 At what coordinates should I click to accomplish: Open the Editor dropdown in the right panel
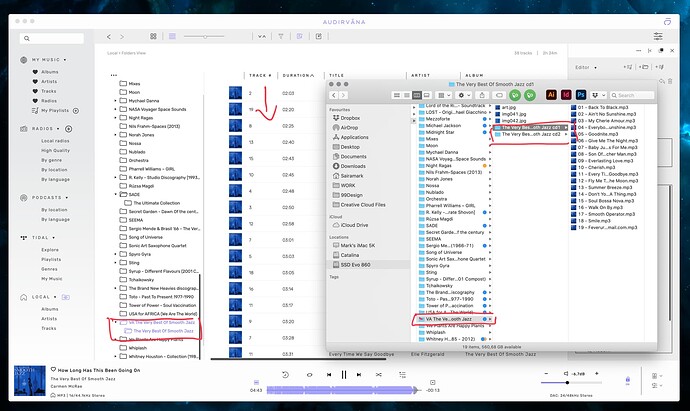coord(586,68)
